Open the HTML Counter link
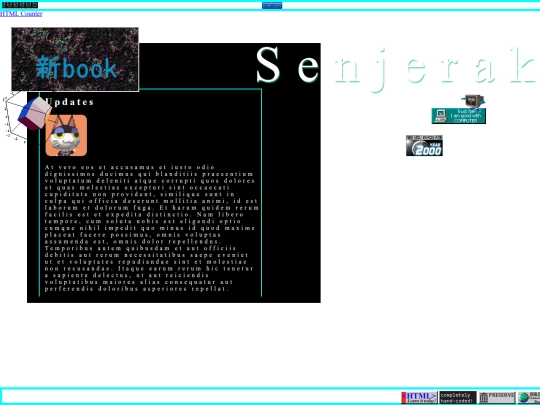Screen dimensions: 540x405 pyautogui.click(x=21, y=14)
